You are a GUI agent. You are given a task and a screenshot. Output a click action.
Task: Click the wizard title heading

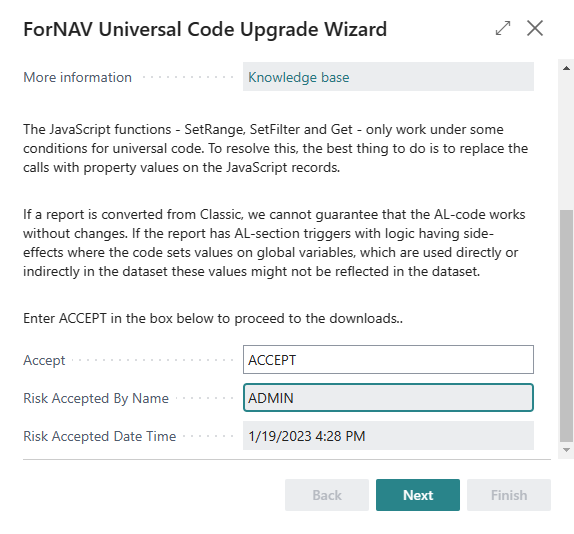205,29
